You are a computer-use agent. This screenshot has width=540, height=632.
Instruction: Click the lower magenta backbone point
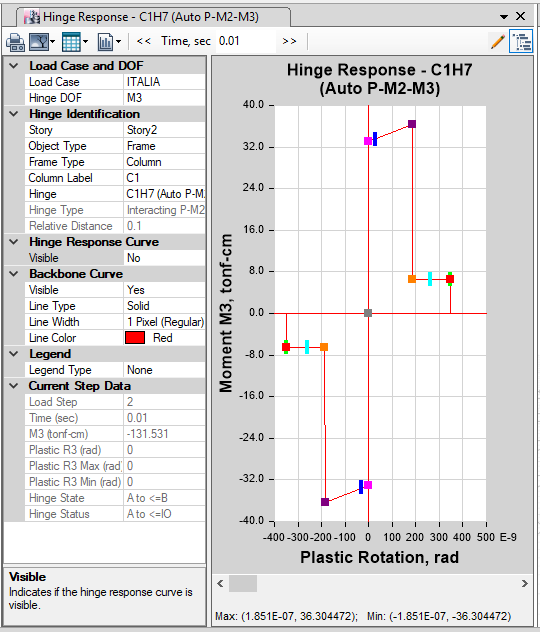(x=368, y=485)
